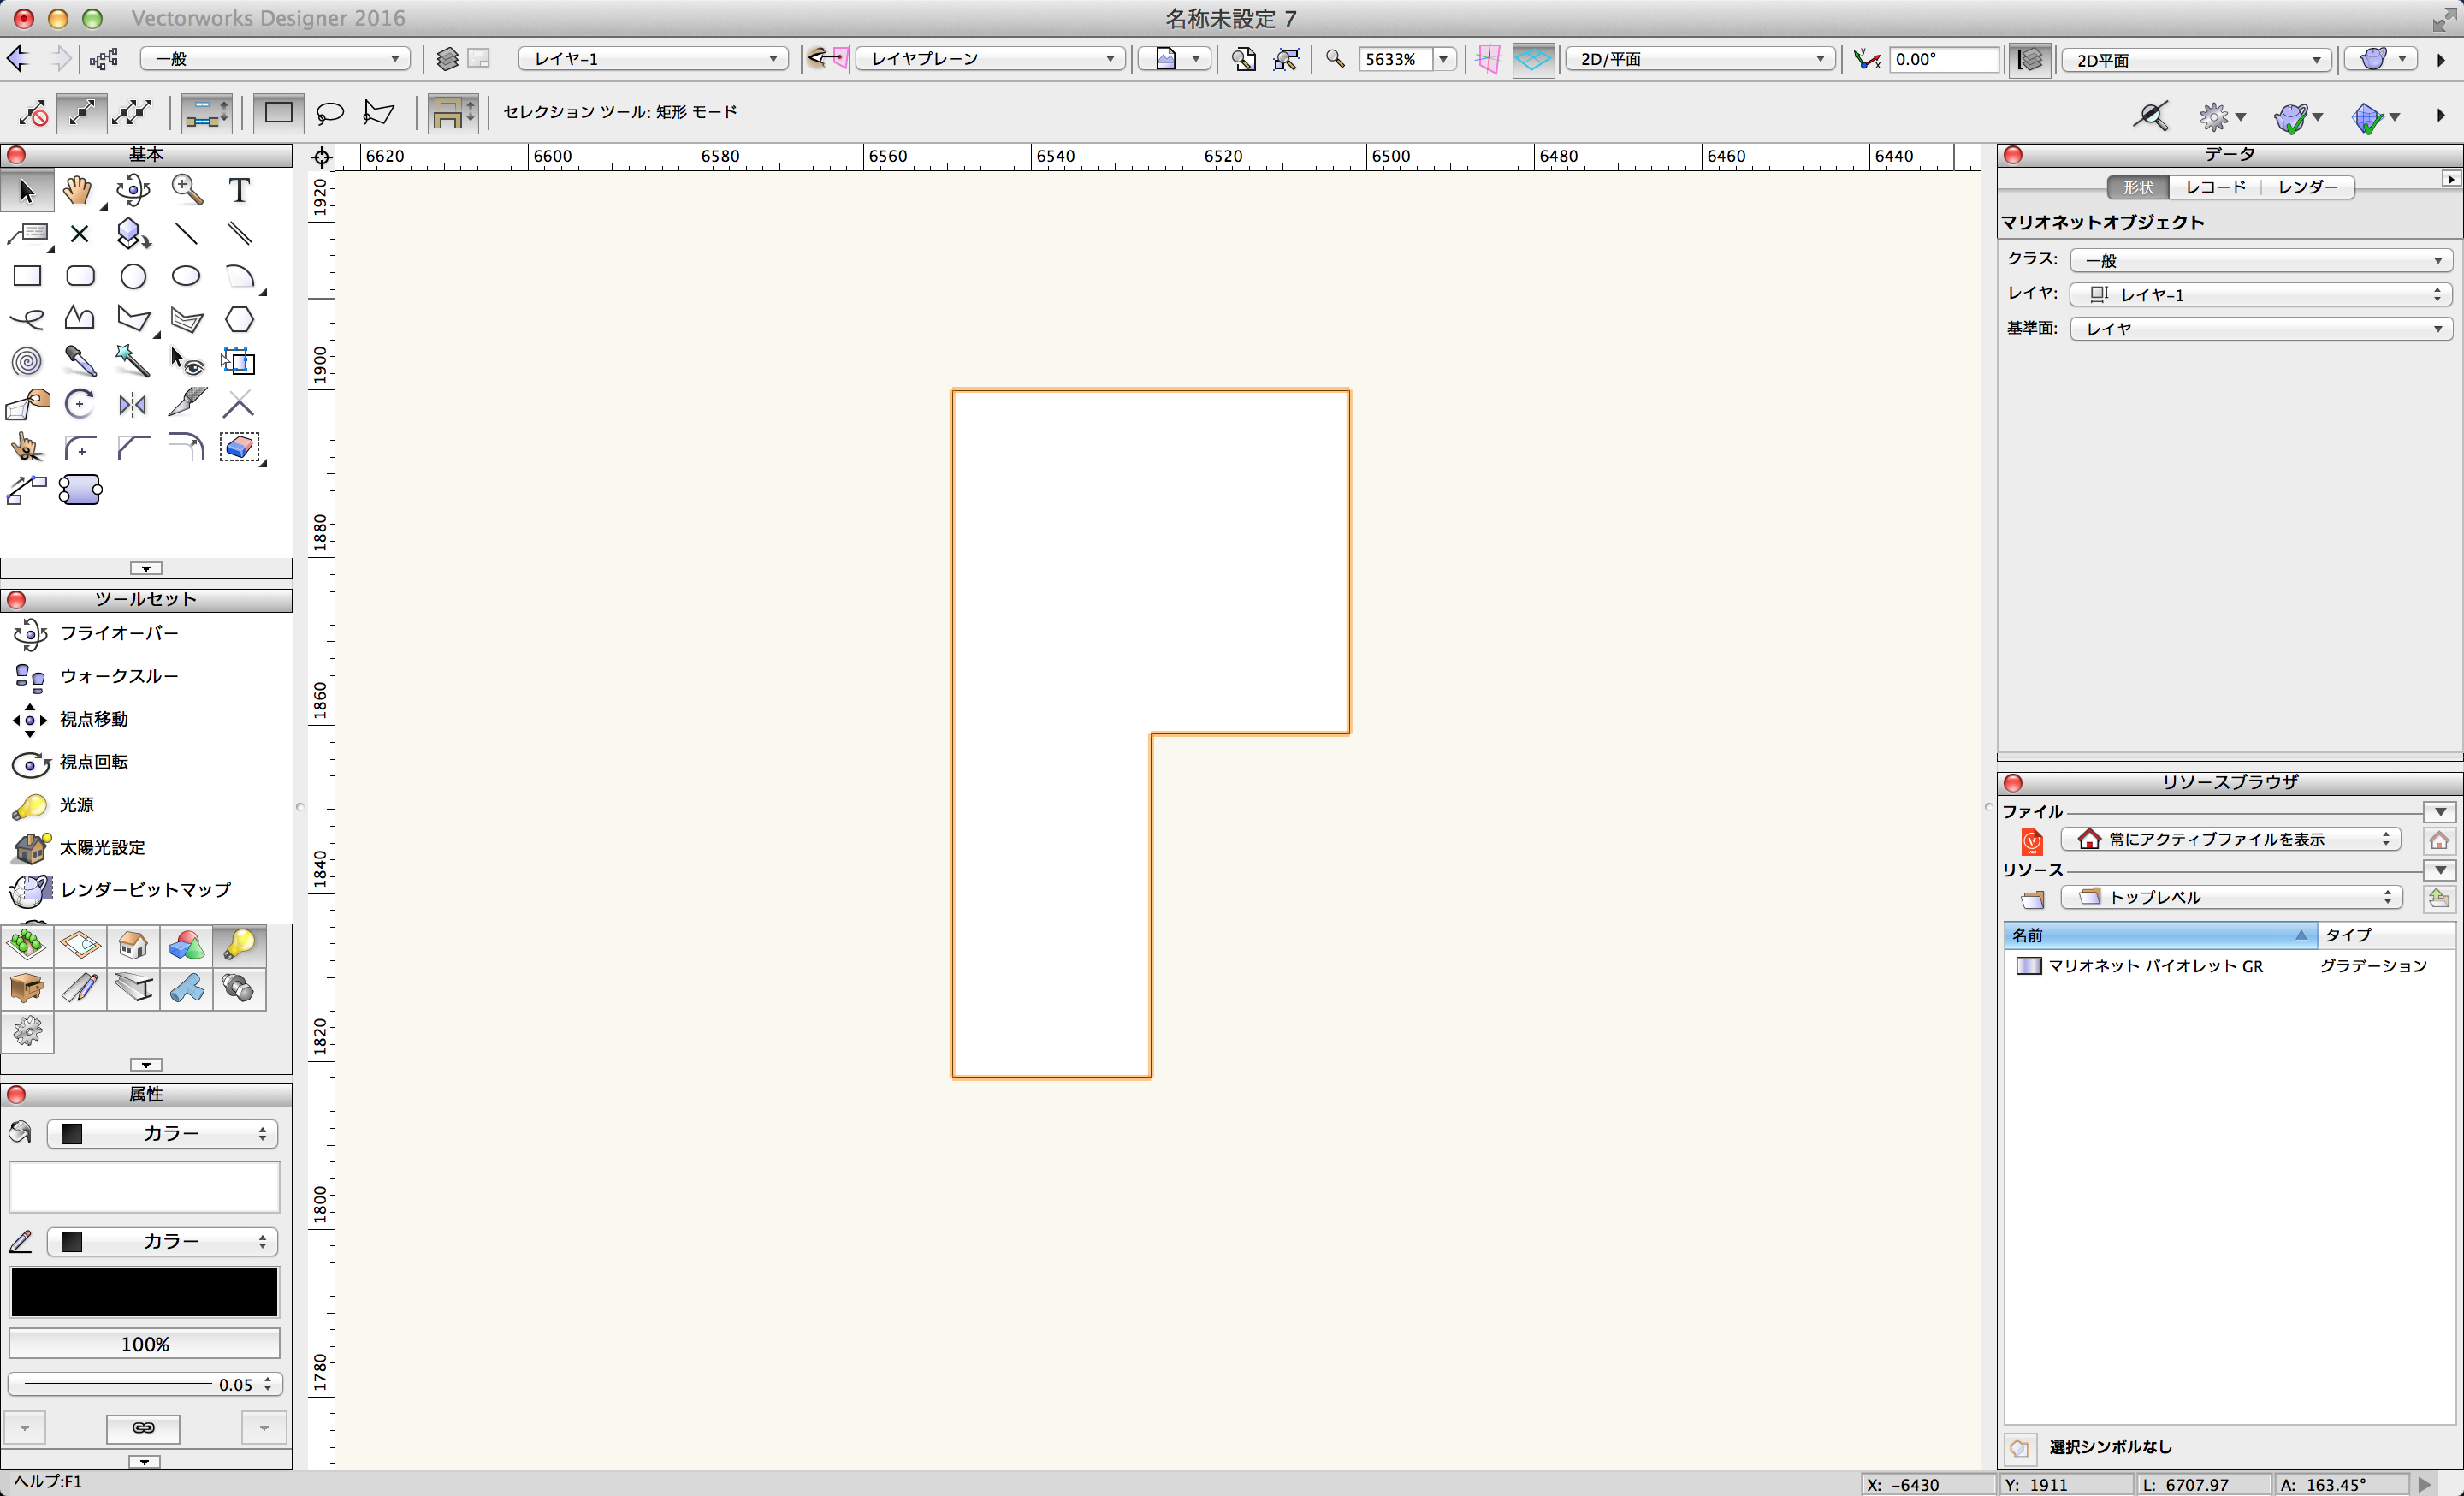Image resolution: width=2464 pixels, height=1496 pixels.
Task: Select the Marionette node tool
Action: click(80, 490)
